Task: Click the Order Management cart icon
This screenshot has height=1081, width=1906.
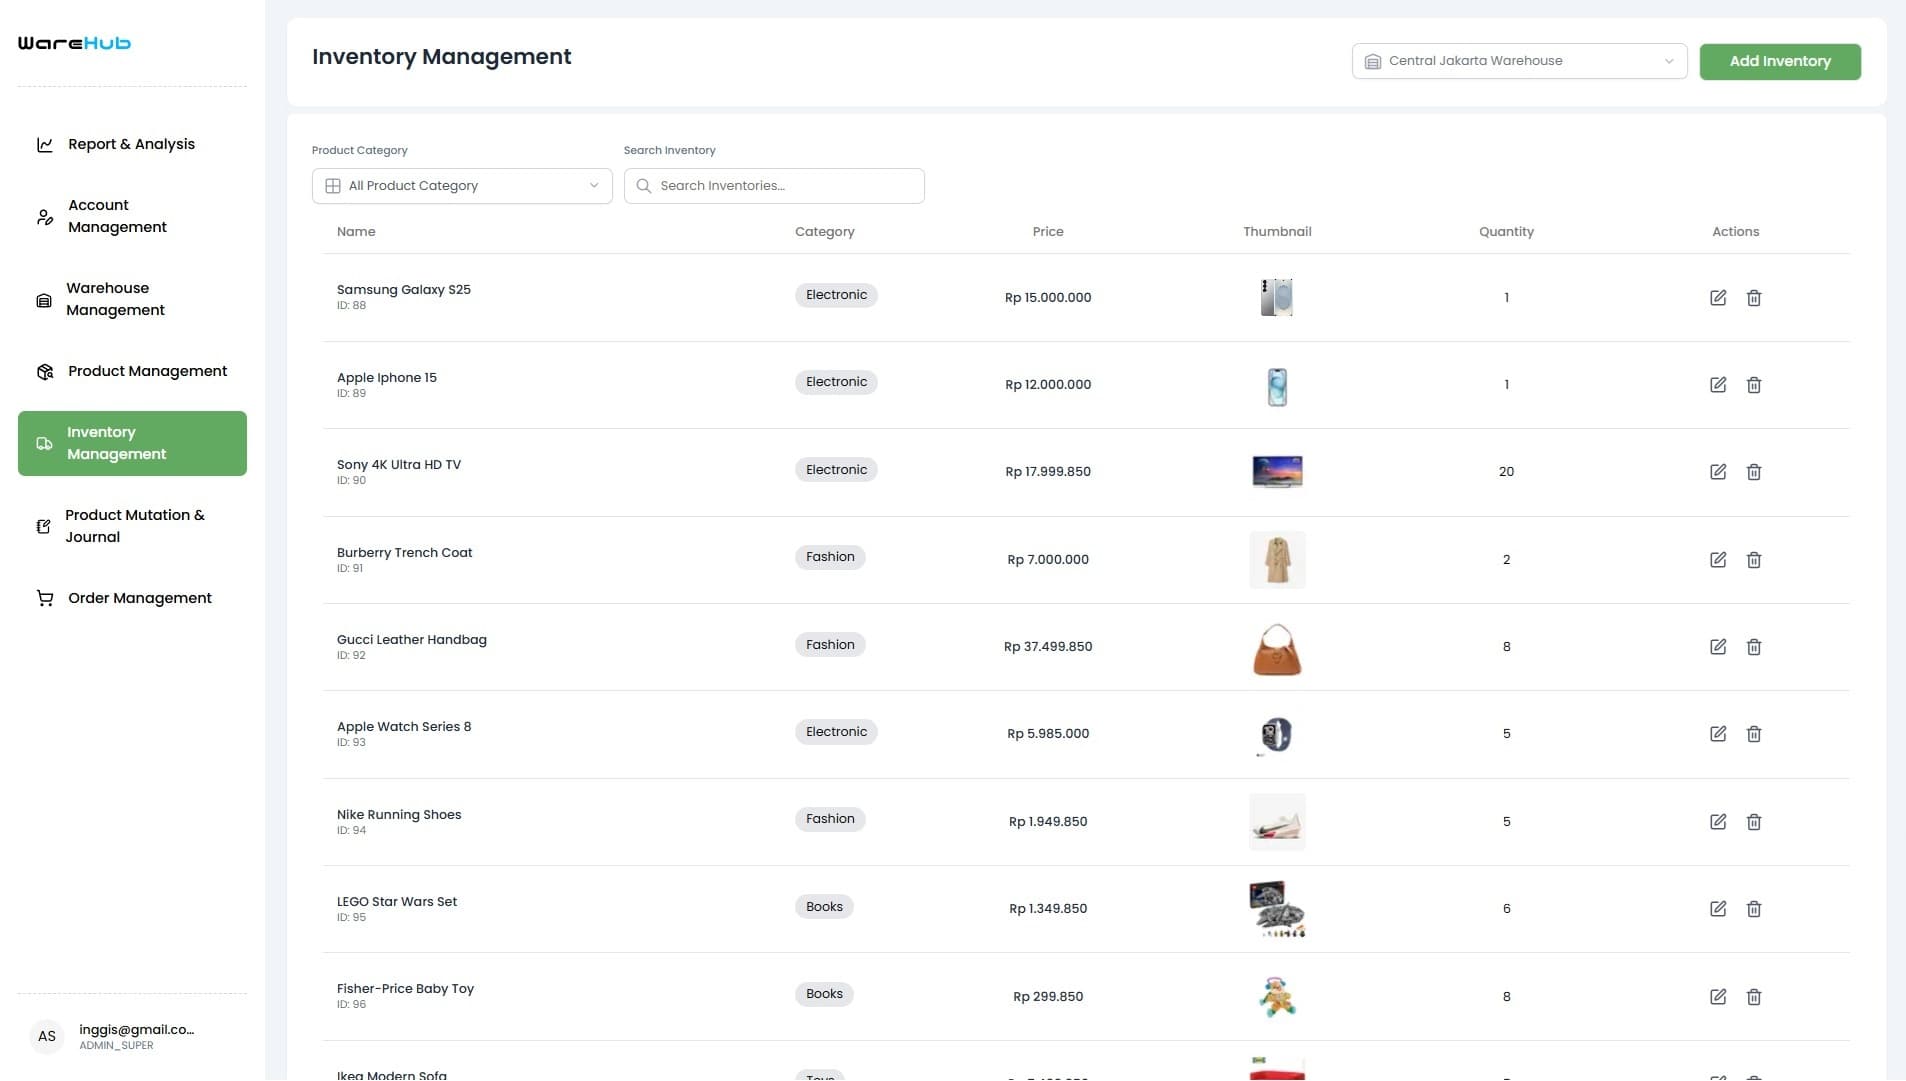Action: click(44, 598)
